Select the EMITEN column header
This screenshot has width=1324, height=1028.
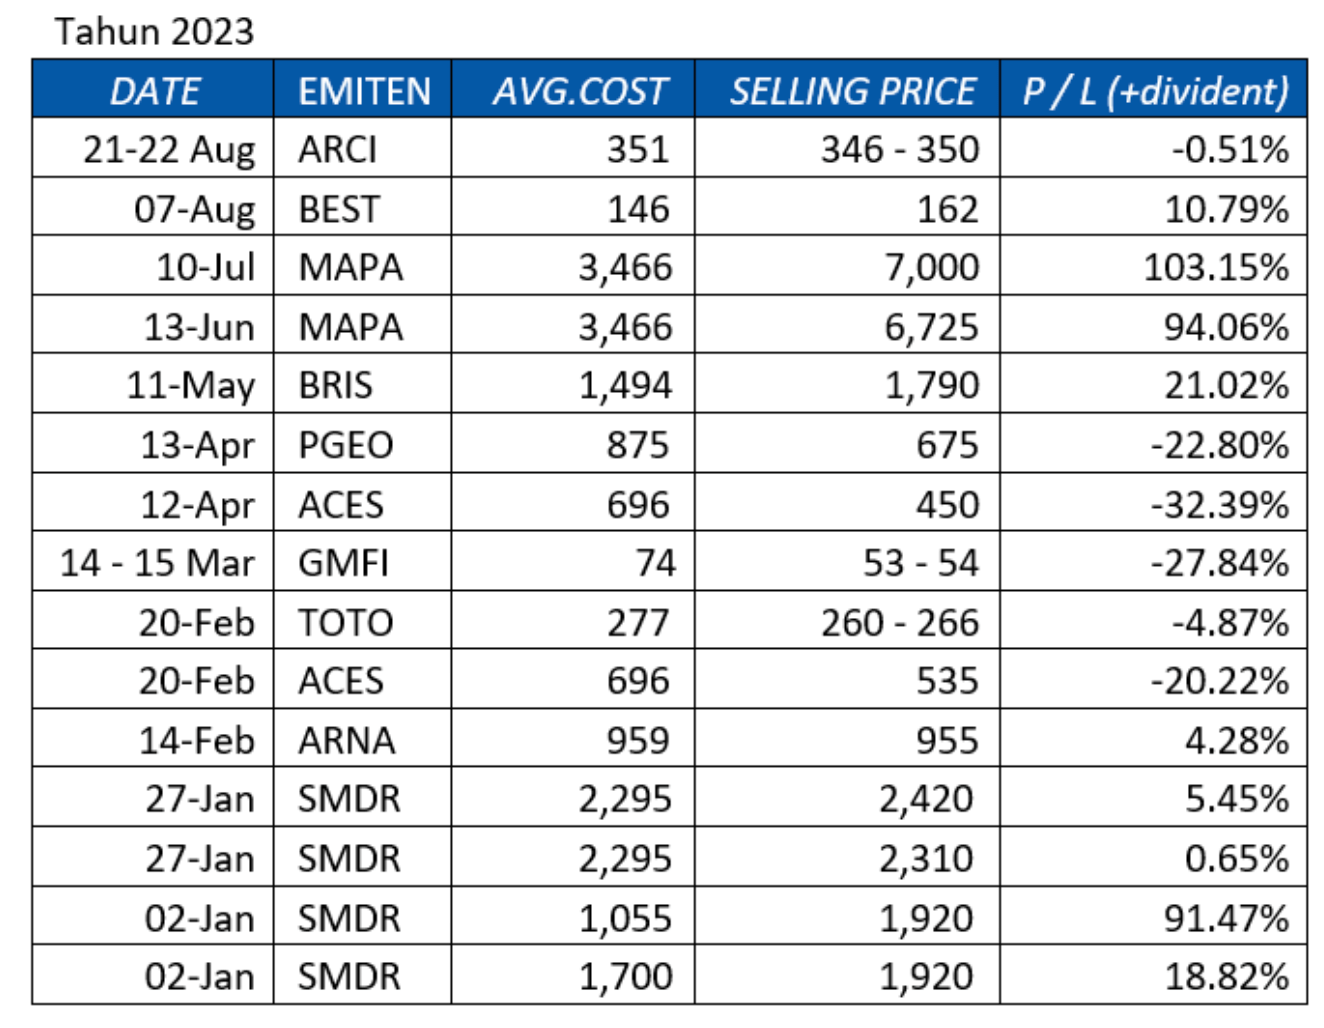364,91
